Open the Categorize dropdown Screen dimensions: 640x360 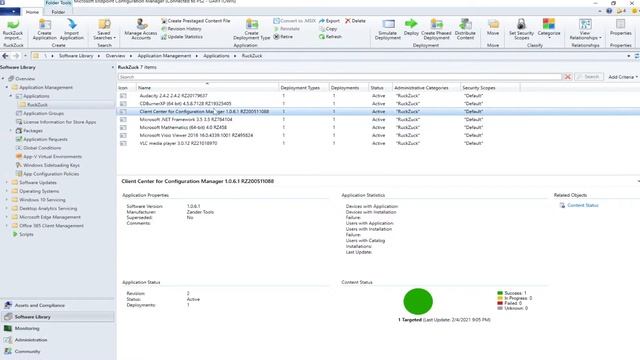549,29
